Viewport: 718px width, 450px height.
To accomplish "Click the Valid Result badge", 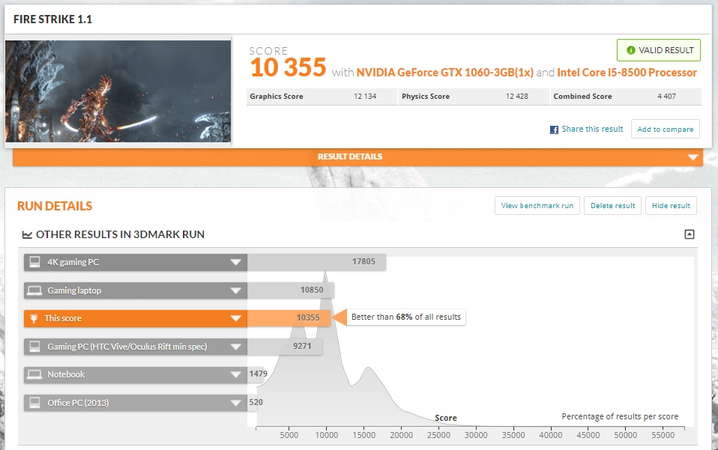I will 659,50.
